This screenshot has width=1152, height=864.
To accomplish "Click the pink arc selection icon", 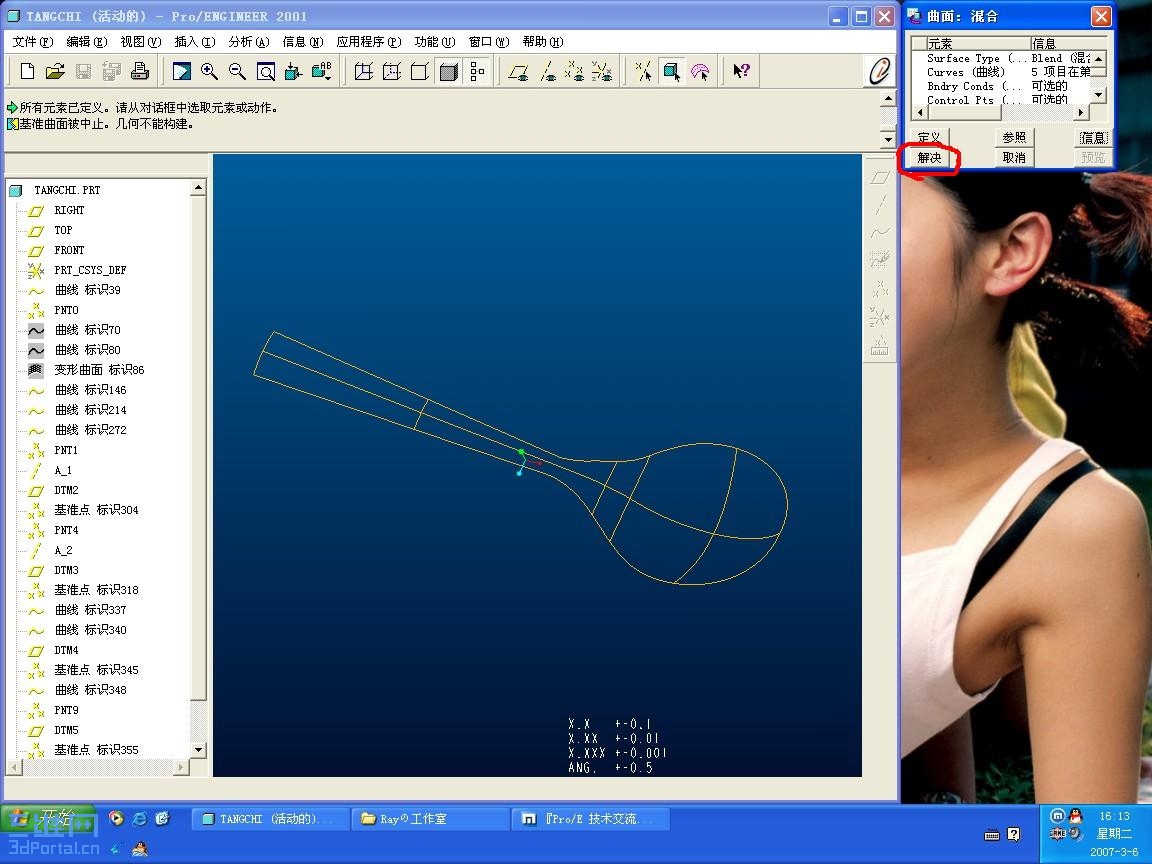I will 700,71.
